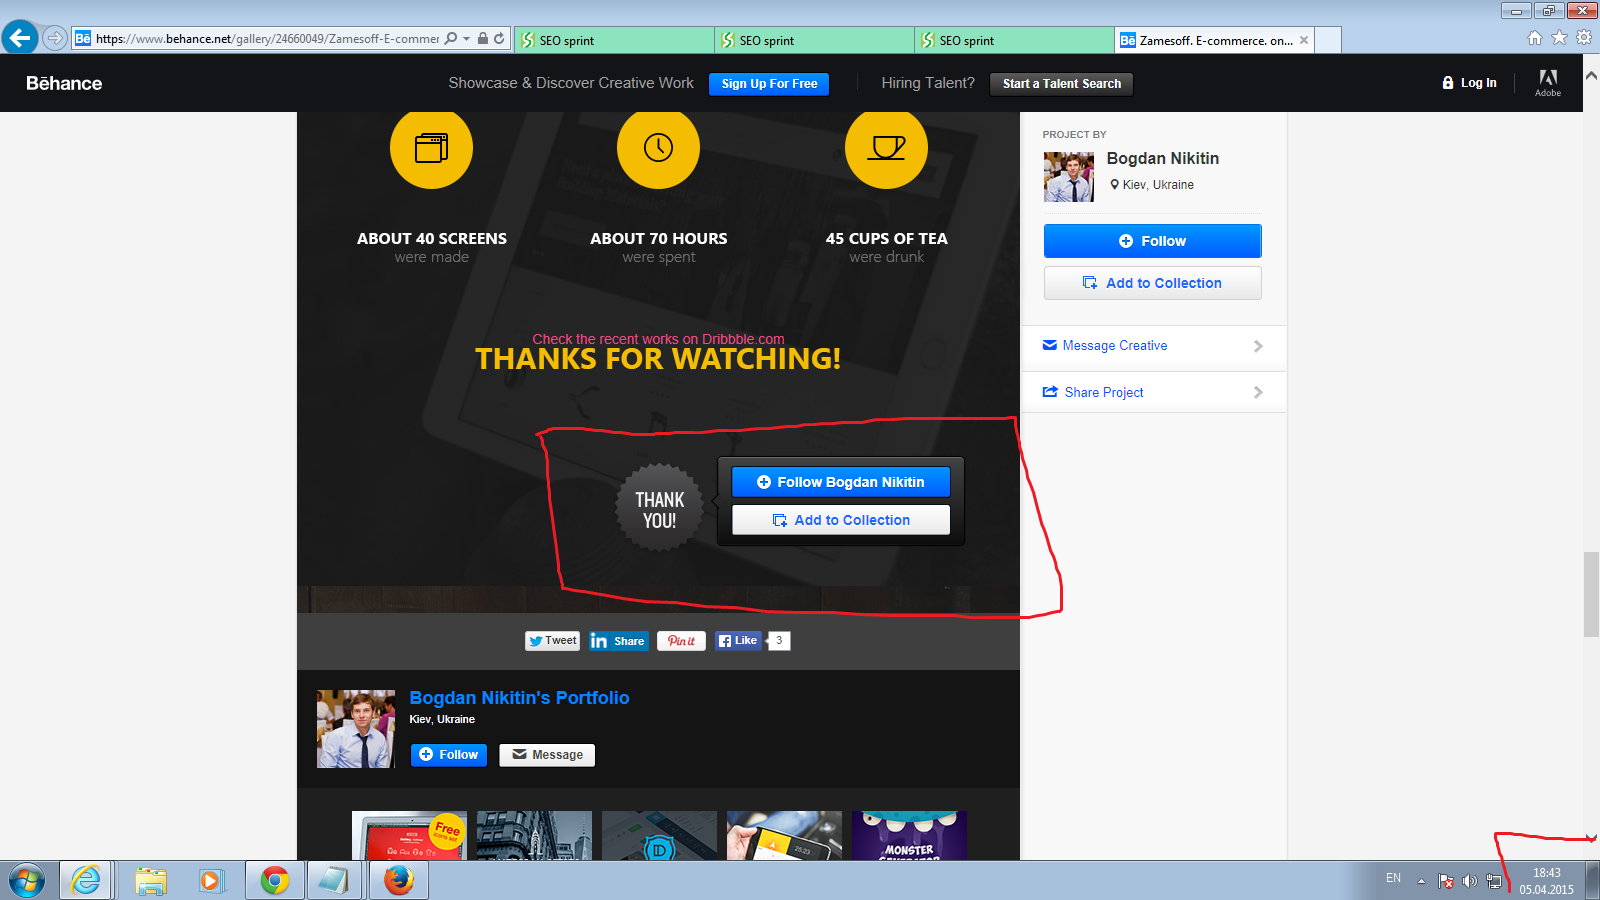Open the Monster project thumbnail
The height and width of the screenshot is (900, 1600).
point(909,835)
